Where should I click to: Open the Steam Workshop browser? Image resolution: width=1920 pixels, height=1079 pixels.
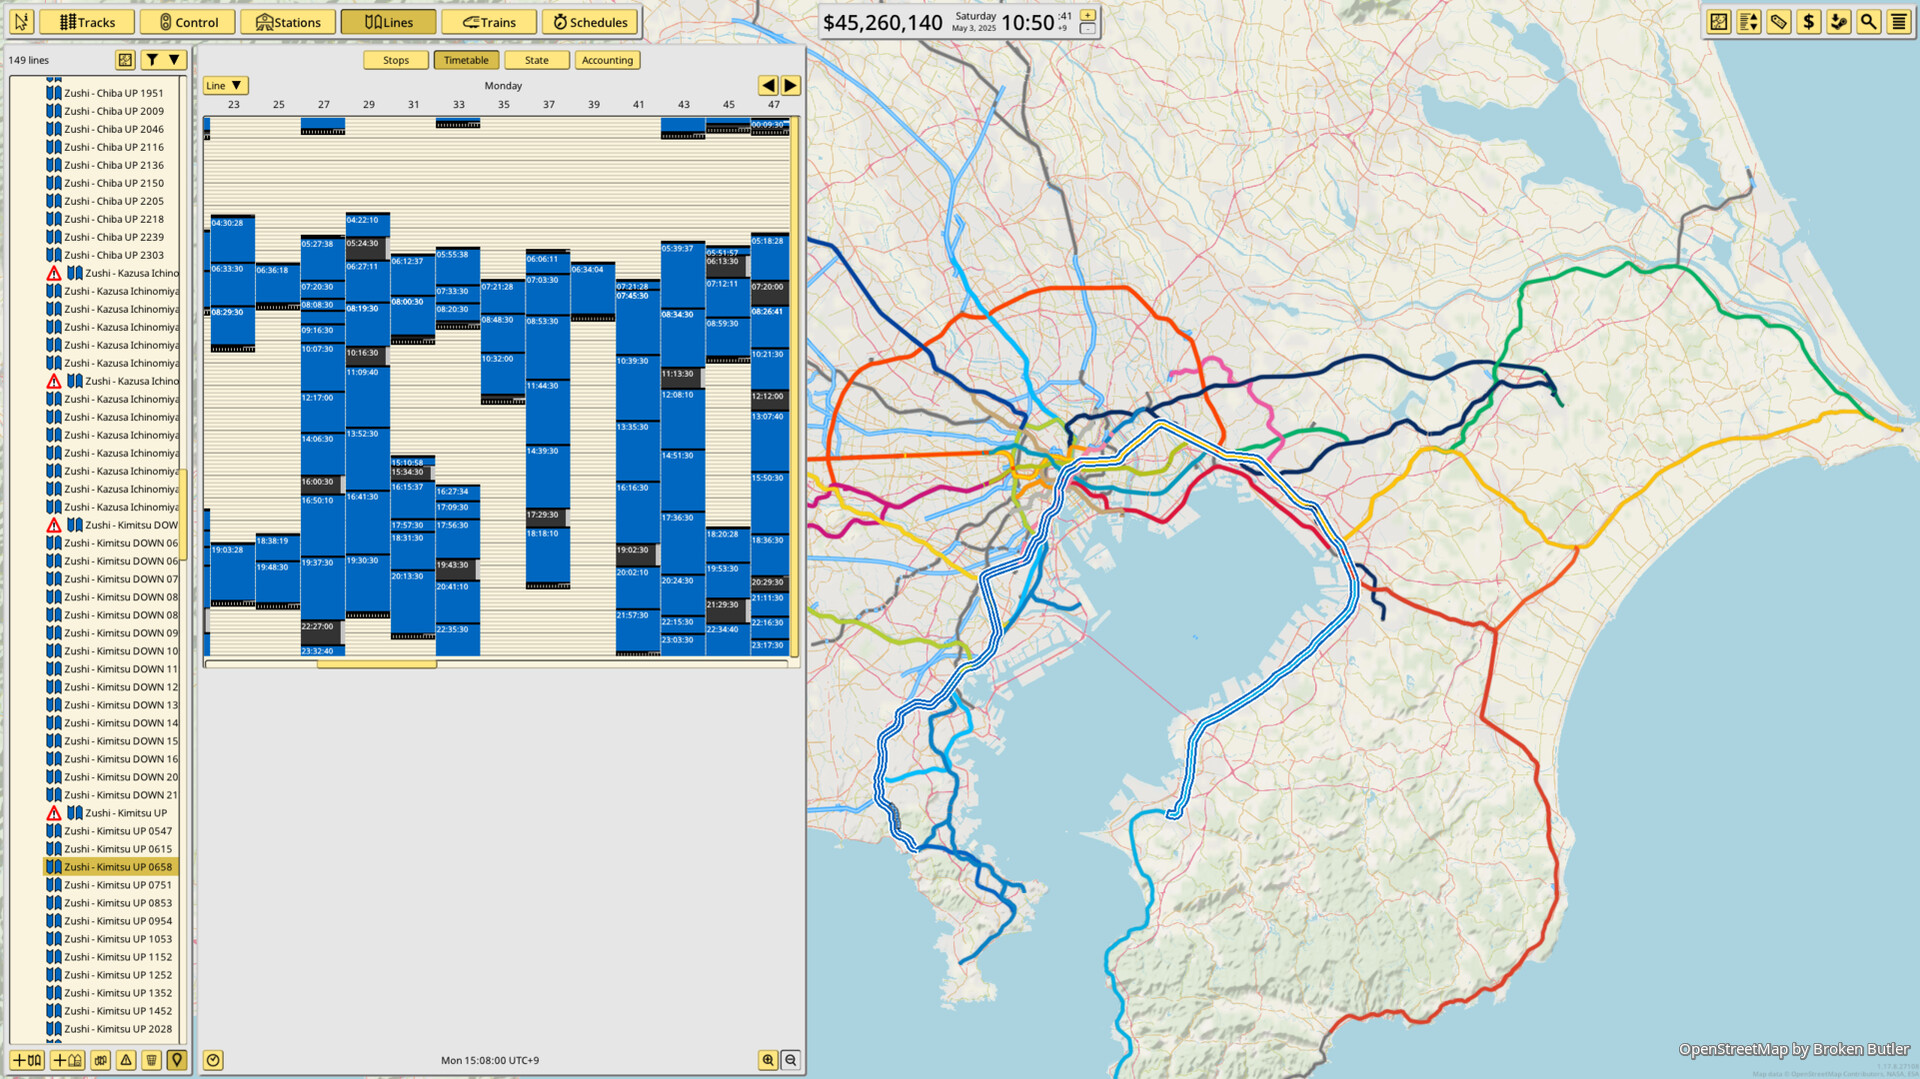pos(1838,21)
